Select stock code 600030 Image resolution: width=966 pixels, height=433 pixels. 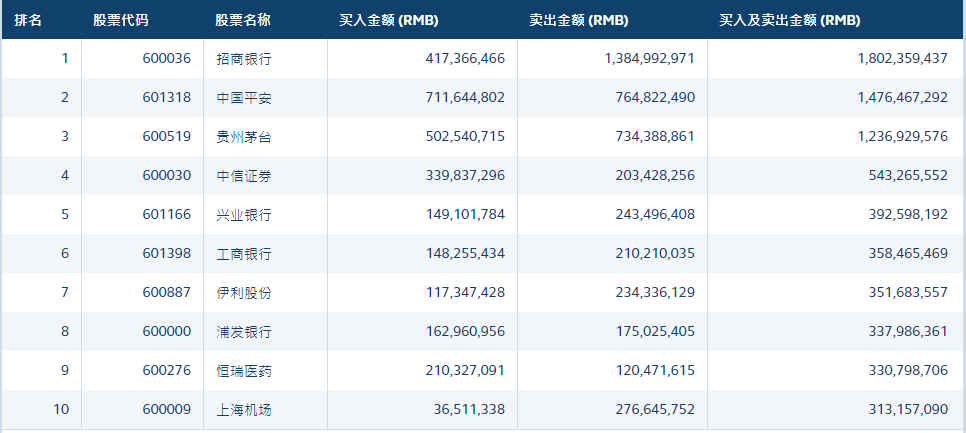click(167, 176)
